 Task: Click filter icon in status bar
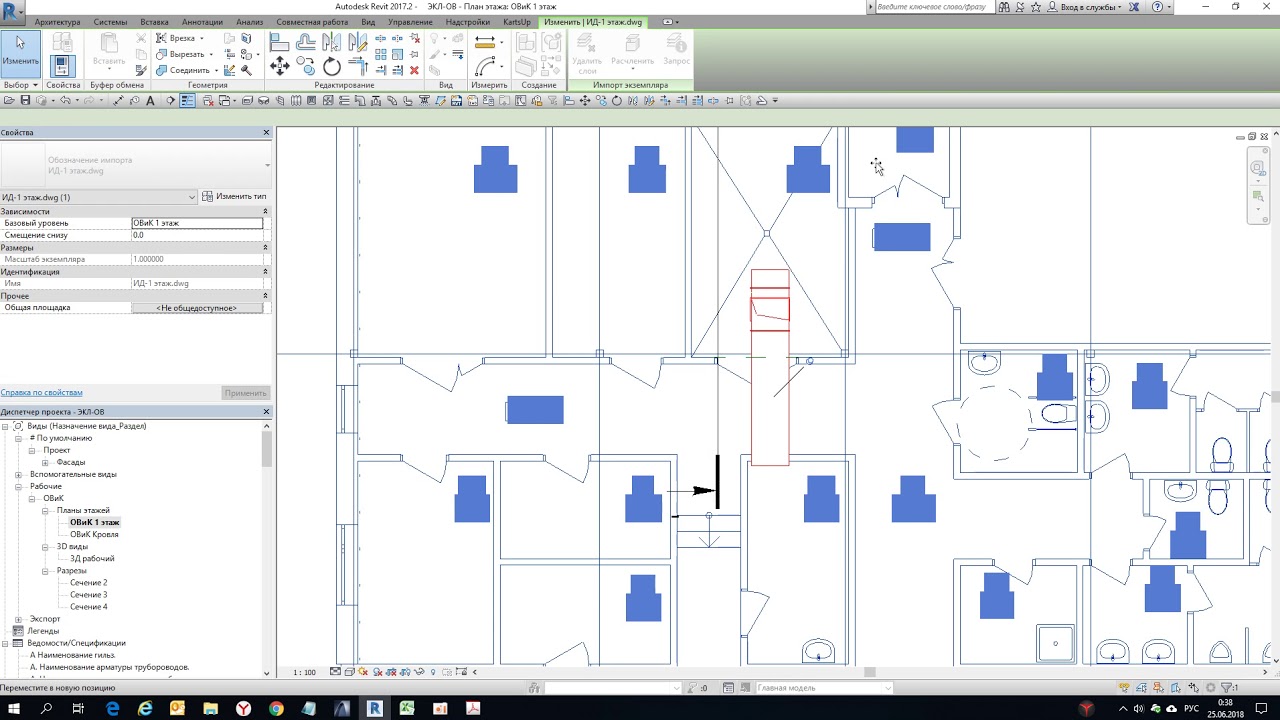[x=1226, y=688]
